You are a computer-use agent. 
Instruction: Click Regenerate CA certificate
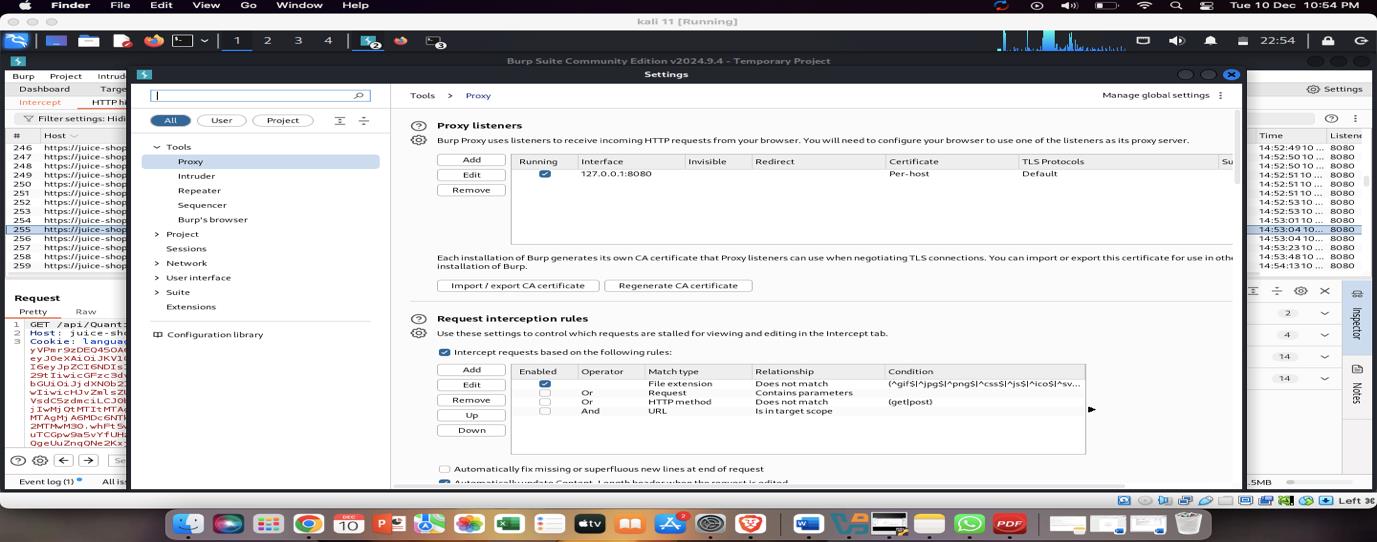click(678, 285)
